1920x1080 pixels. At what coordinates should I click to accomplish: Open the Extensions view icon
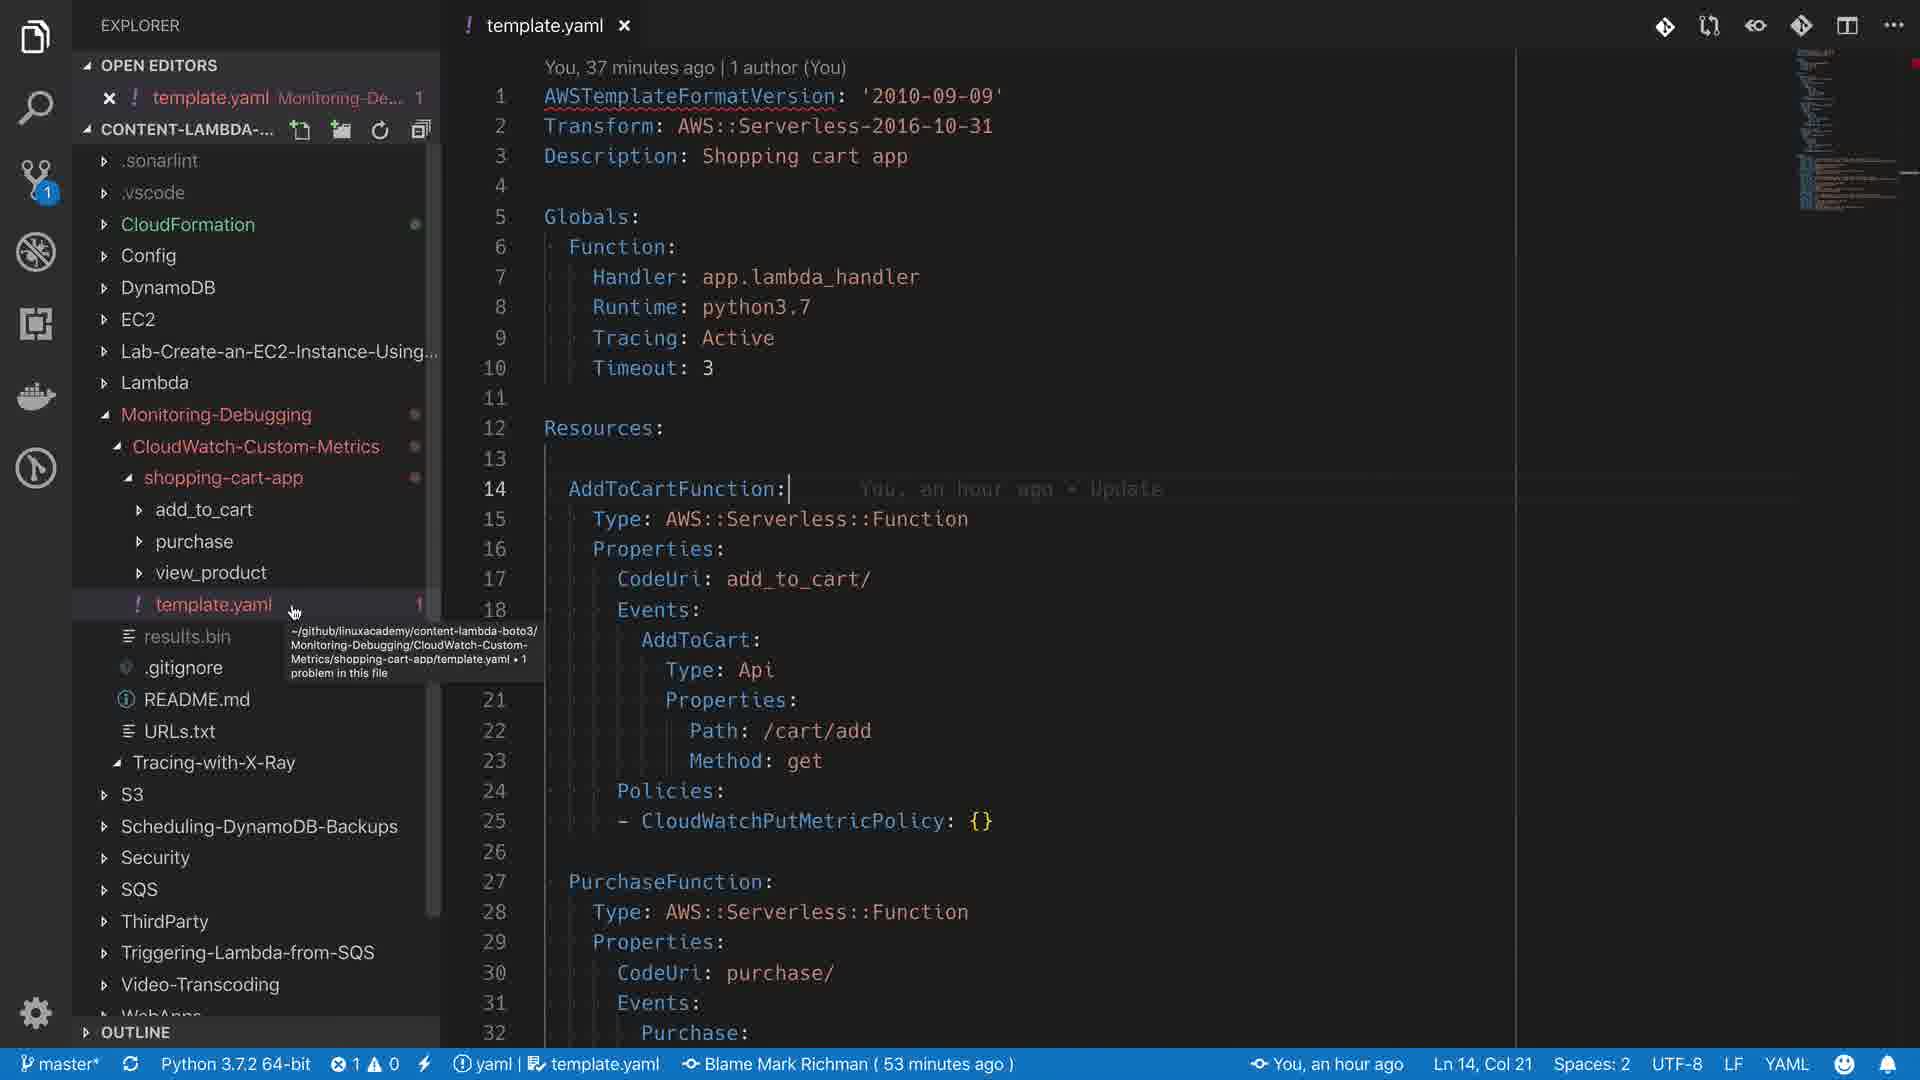[36, 324]
